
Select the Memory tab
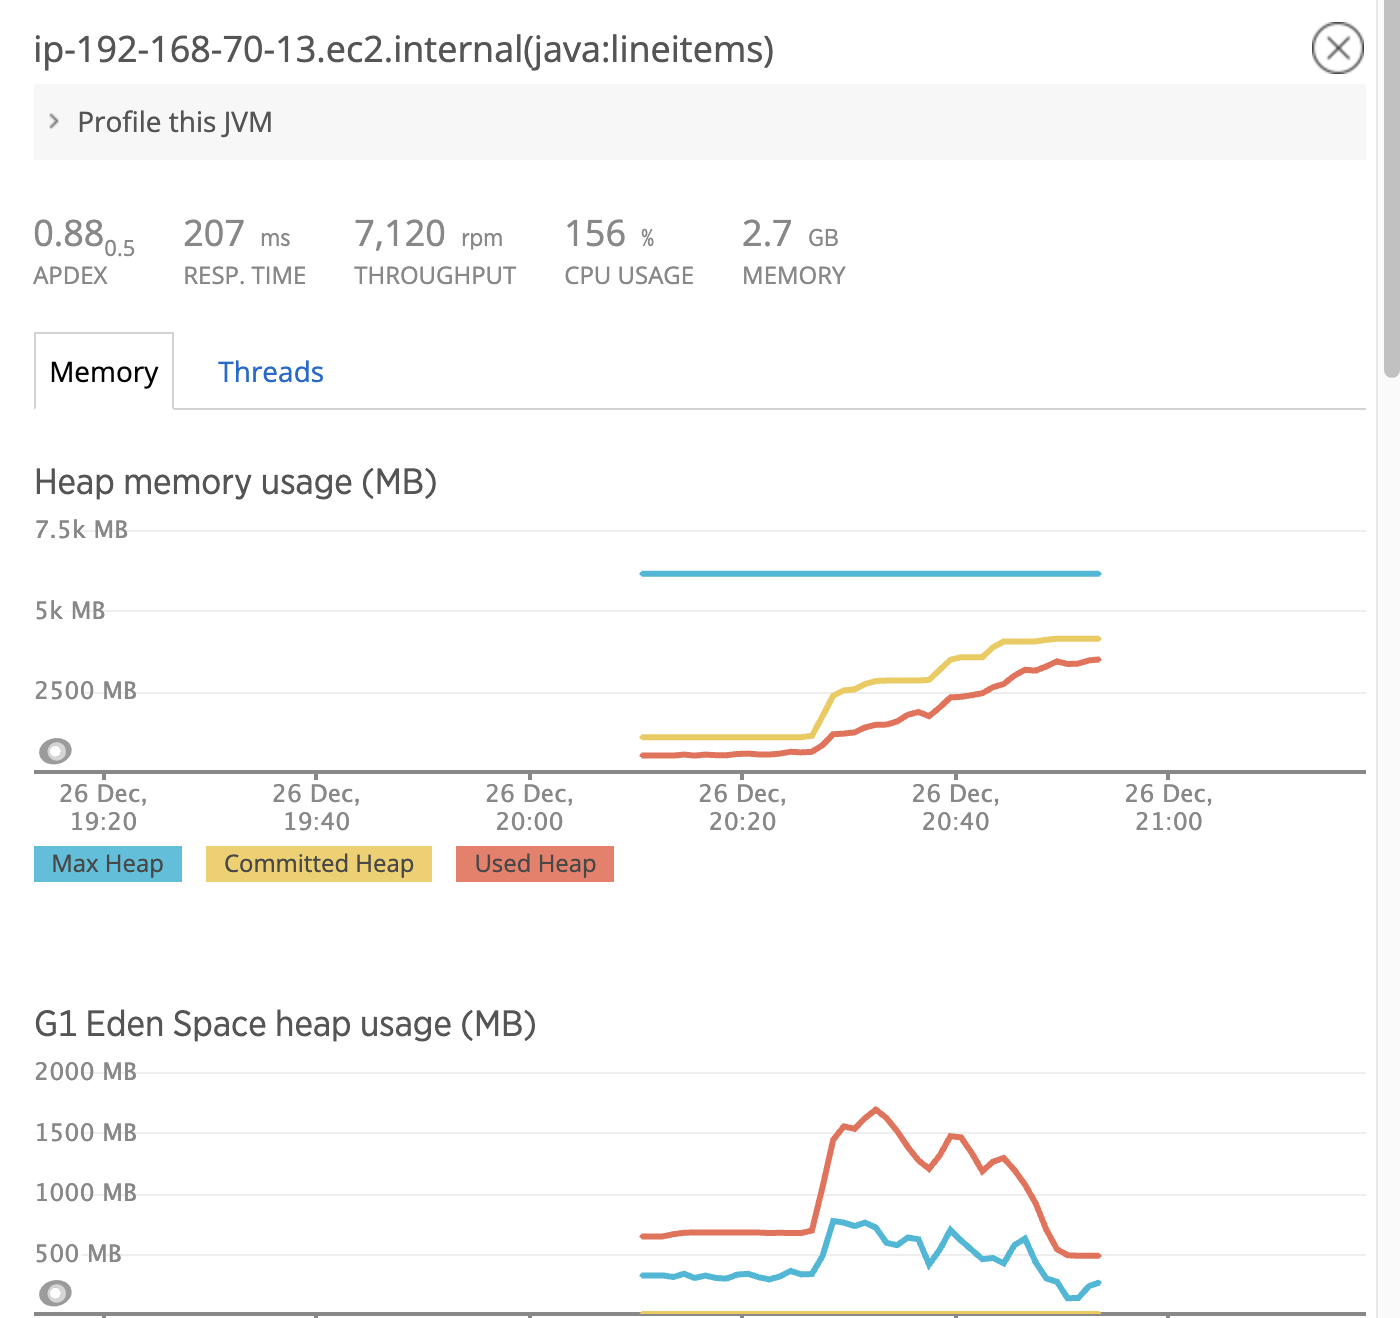pyautogui.click(x=103, y=371)
